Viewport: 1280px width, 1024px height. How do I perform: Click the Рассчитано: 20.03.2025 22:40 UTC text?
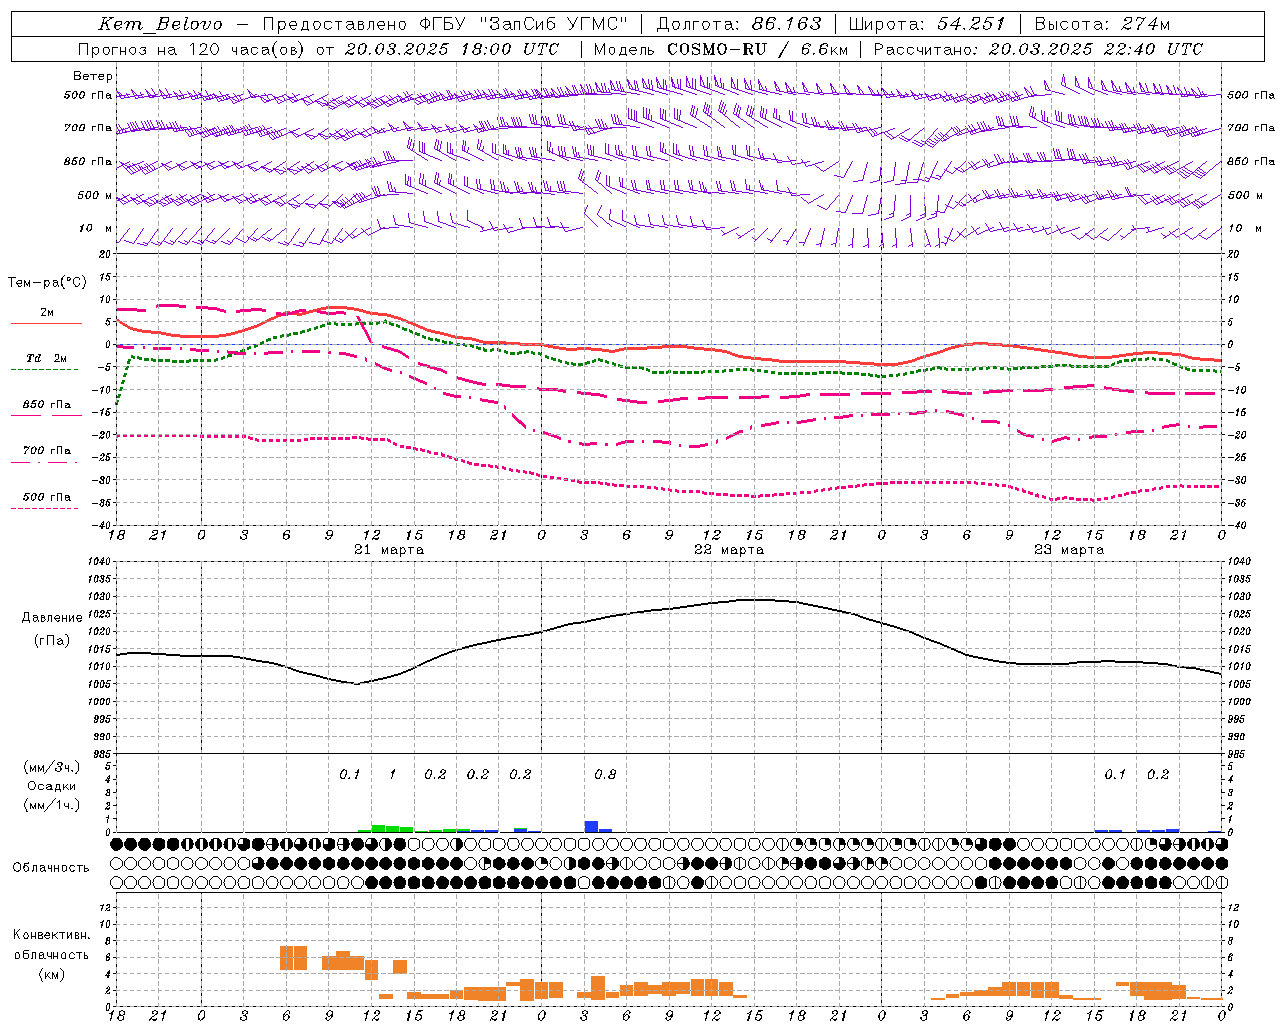tap(1038, 49)
